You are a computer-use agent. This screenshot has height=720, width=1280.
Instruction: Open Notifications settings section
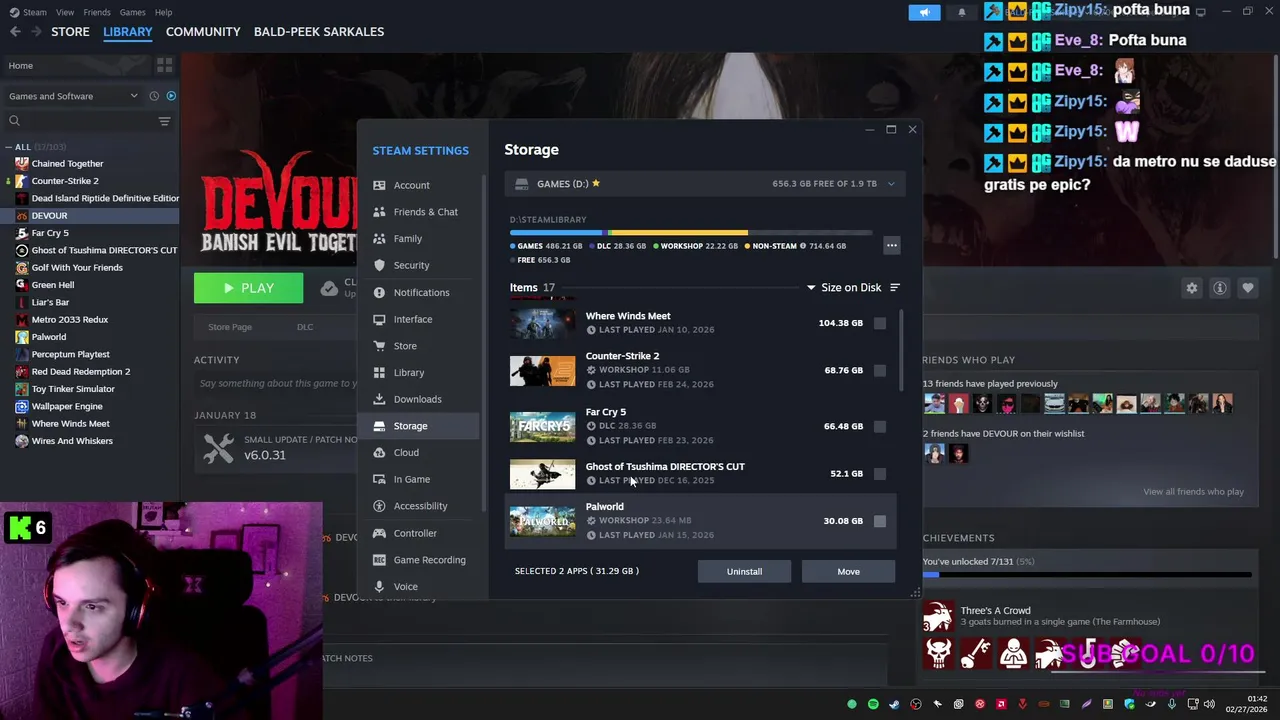point(419,293)
